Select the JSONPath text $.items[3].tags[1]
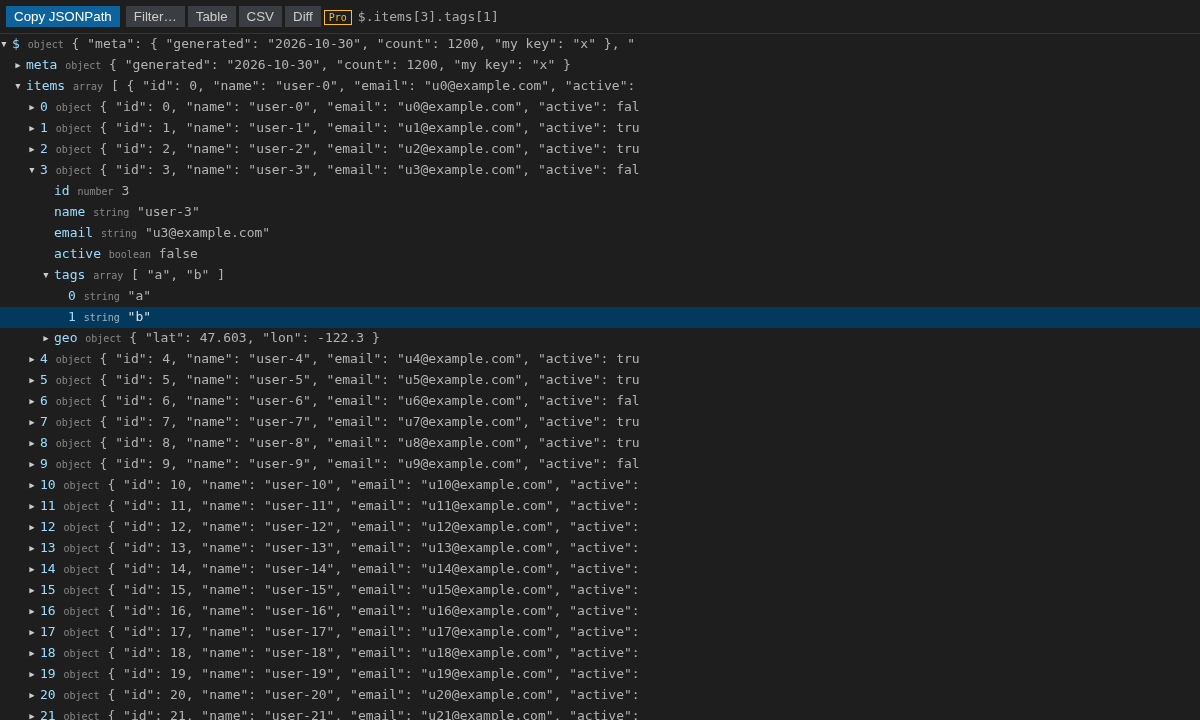The height and width of the screenshot is (720, 1200). coord(428,16)
